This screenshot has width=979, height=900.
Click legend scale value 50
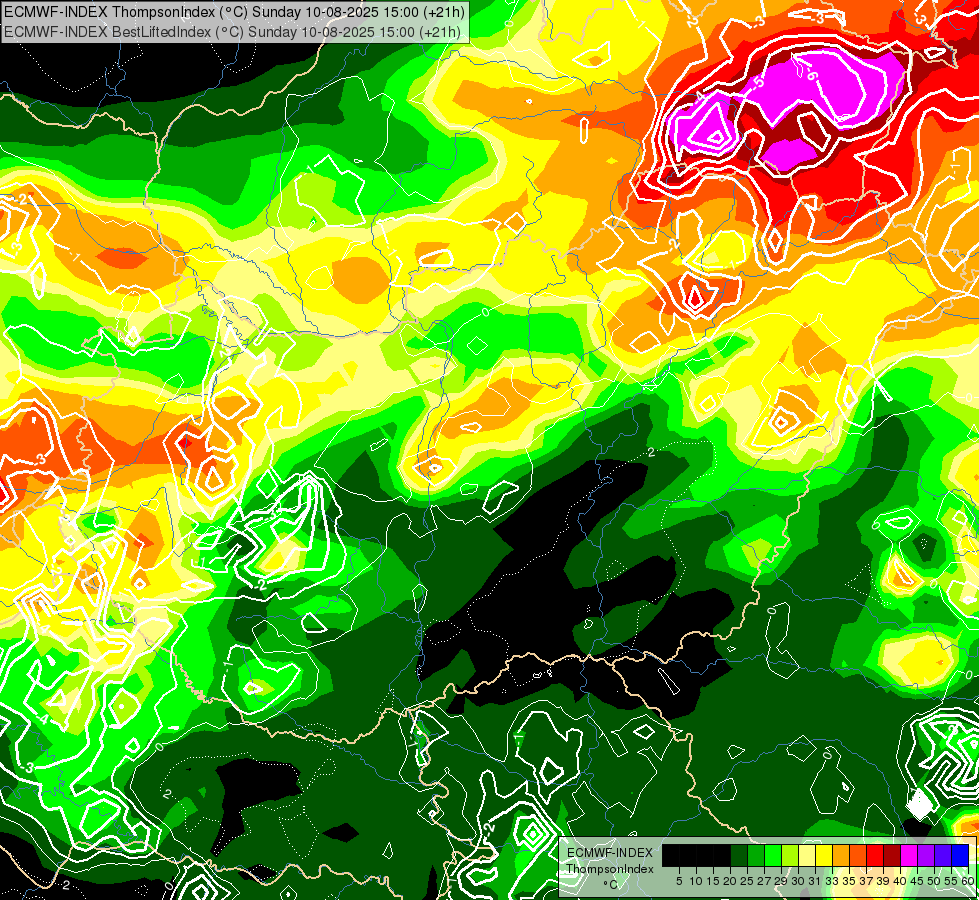pos(934,881)
